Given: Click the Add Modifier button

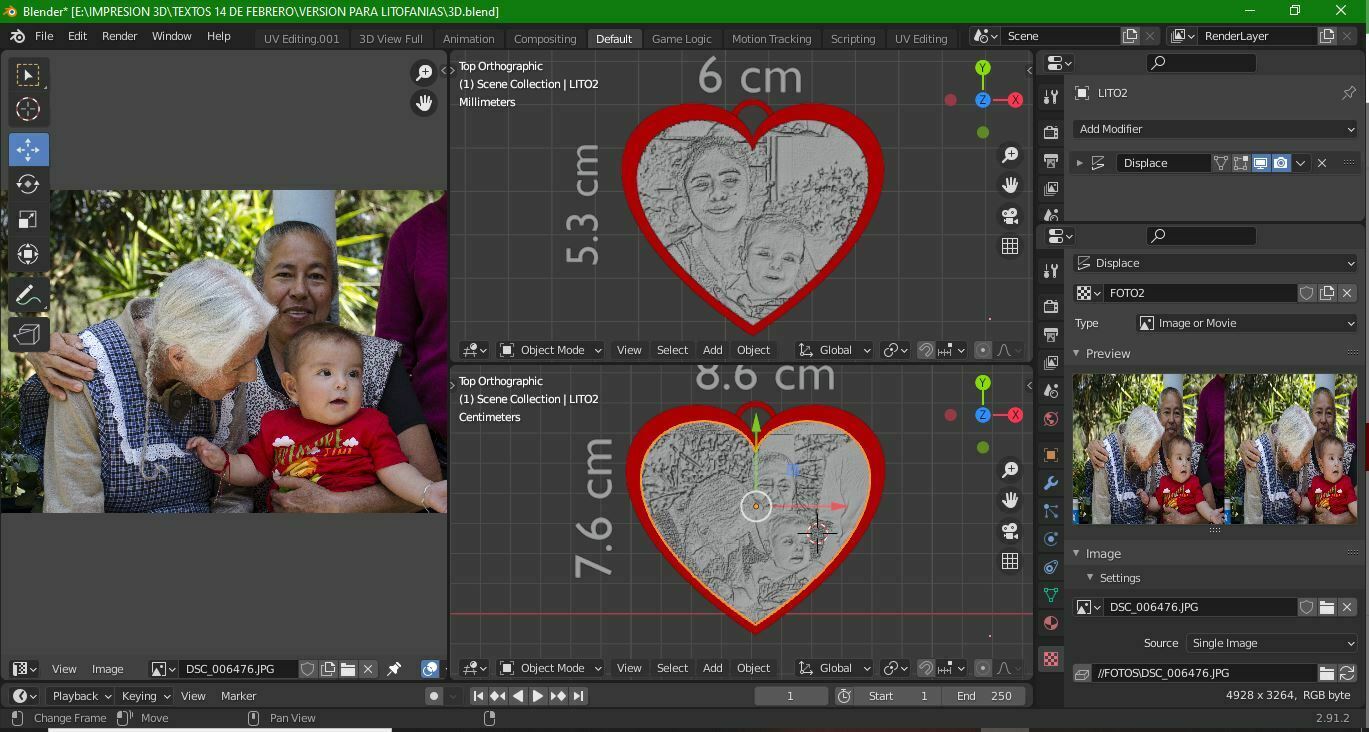Looking at the screenshot, I should pos(1214,128).
